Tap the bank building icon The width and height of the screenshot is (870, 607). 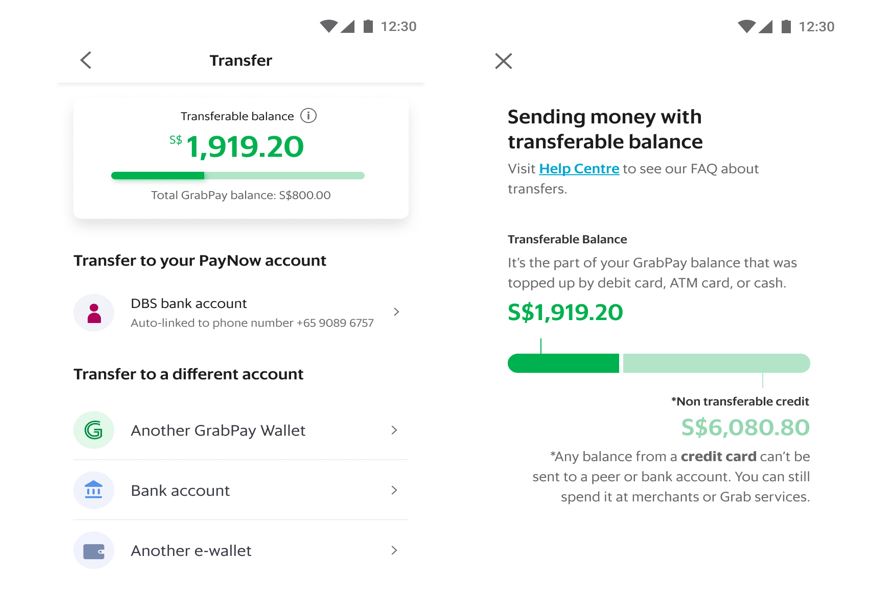click(x=94, y=490)
